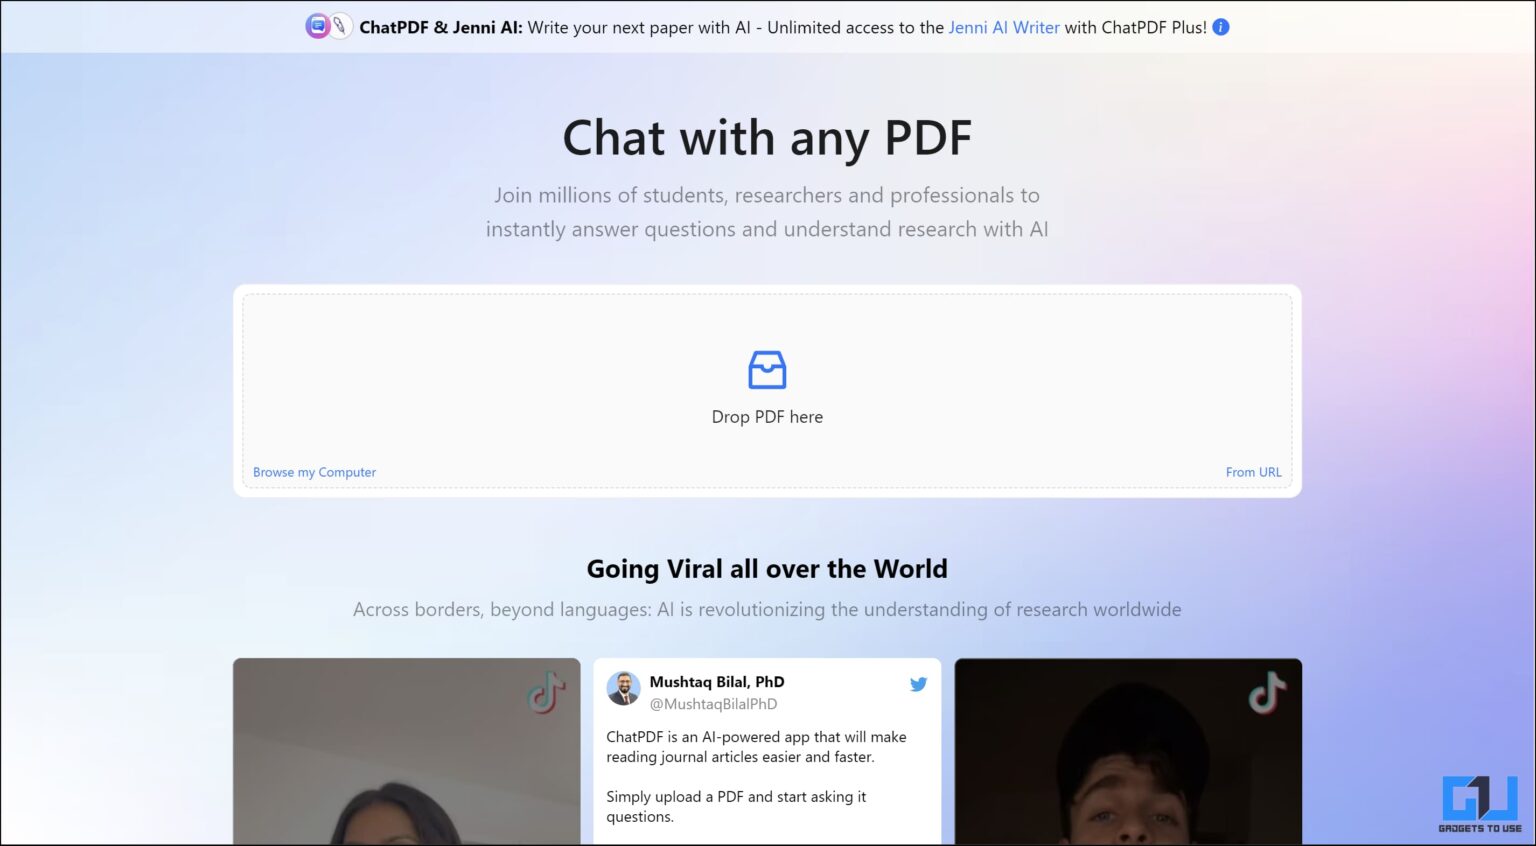Viewport: 1536px width, 846px height.
Task: Click the Twitter bird icon on the tweet
Action: [918, 684]
